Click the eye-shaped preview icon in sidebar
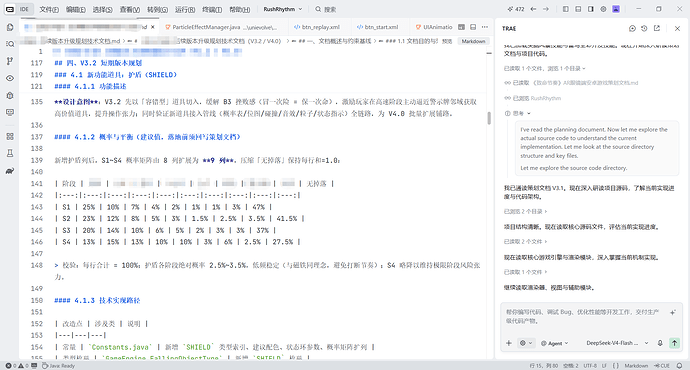The image size is (690, 370). 10,78
